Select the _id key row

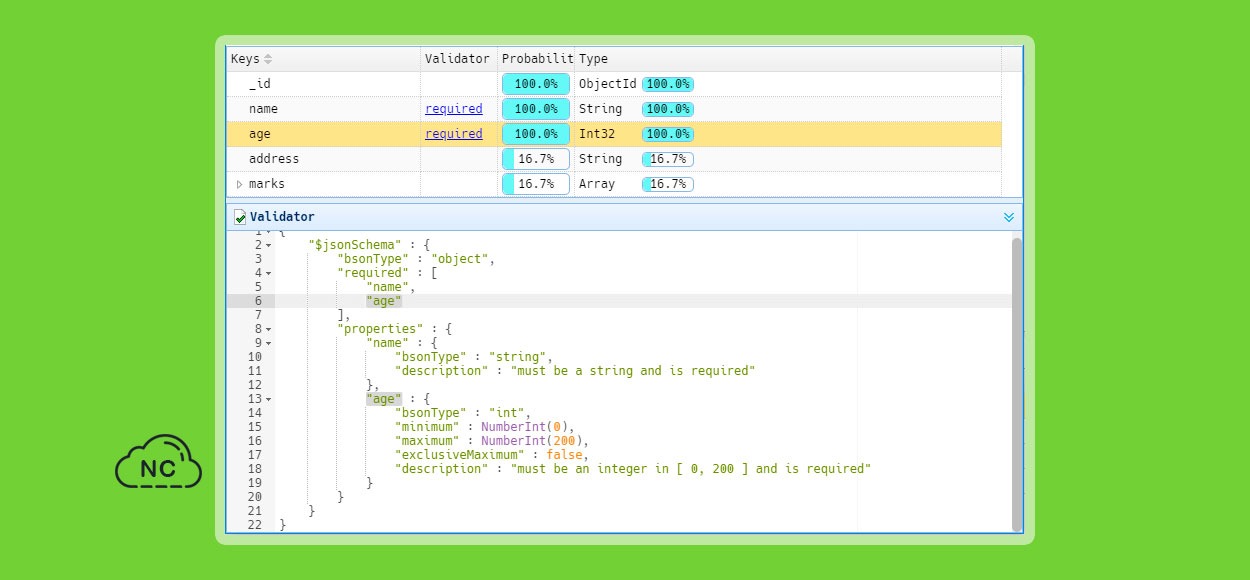click(614, 84)
